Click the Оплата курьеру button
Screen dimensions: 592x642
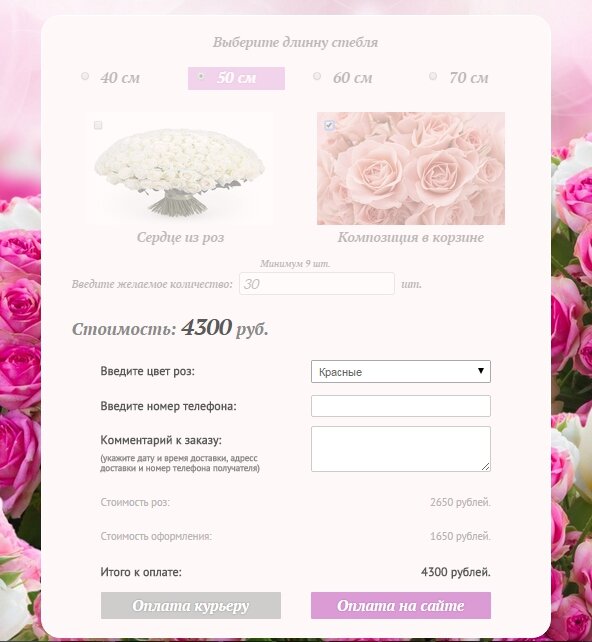[x=191, y=605]
